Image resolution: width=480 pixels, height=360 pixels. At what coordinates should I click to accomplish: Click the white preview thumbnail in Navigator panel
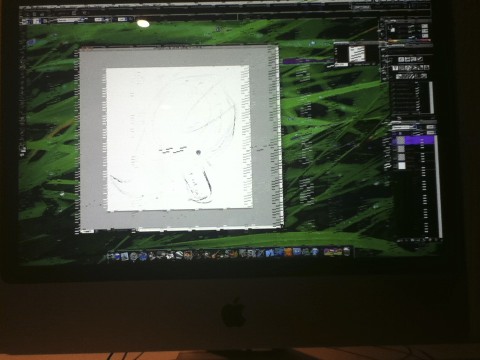coord(357,54)
